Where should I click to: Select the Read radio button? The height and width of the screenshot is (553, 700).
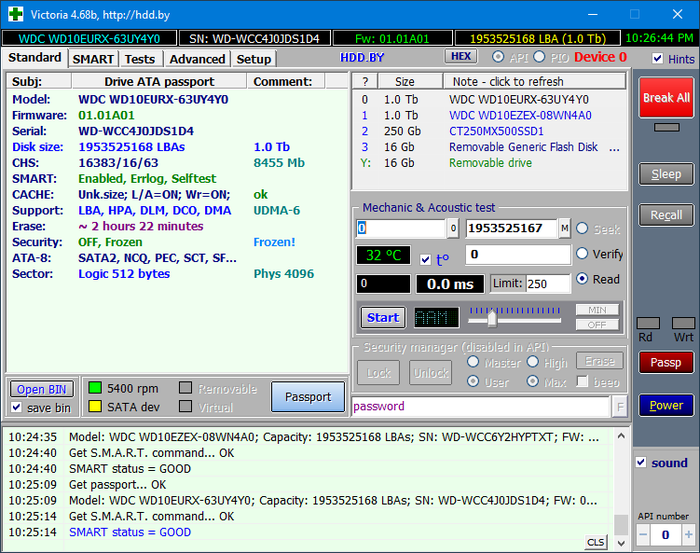[x=582, y=279]
